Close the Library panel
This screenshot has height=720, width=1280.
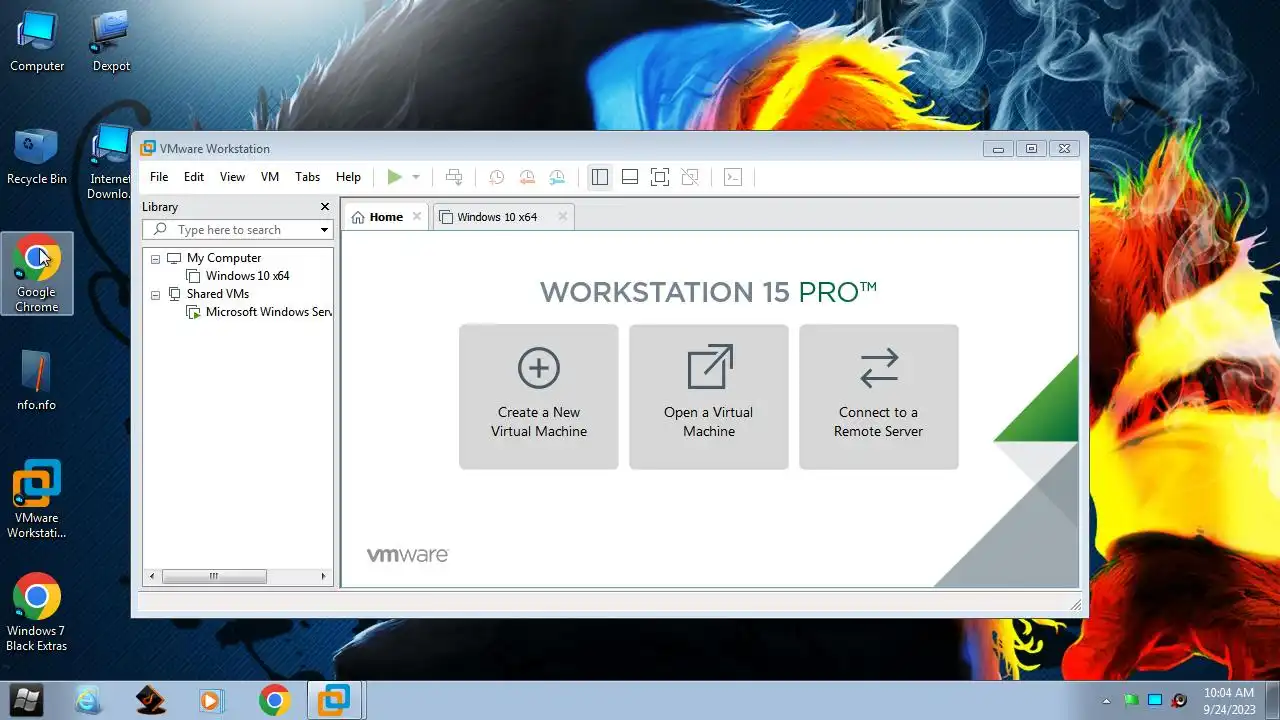(x=325, y=206)
